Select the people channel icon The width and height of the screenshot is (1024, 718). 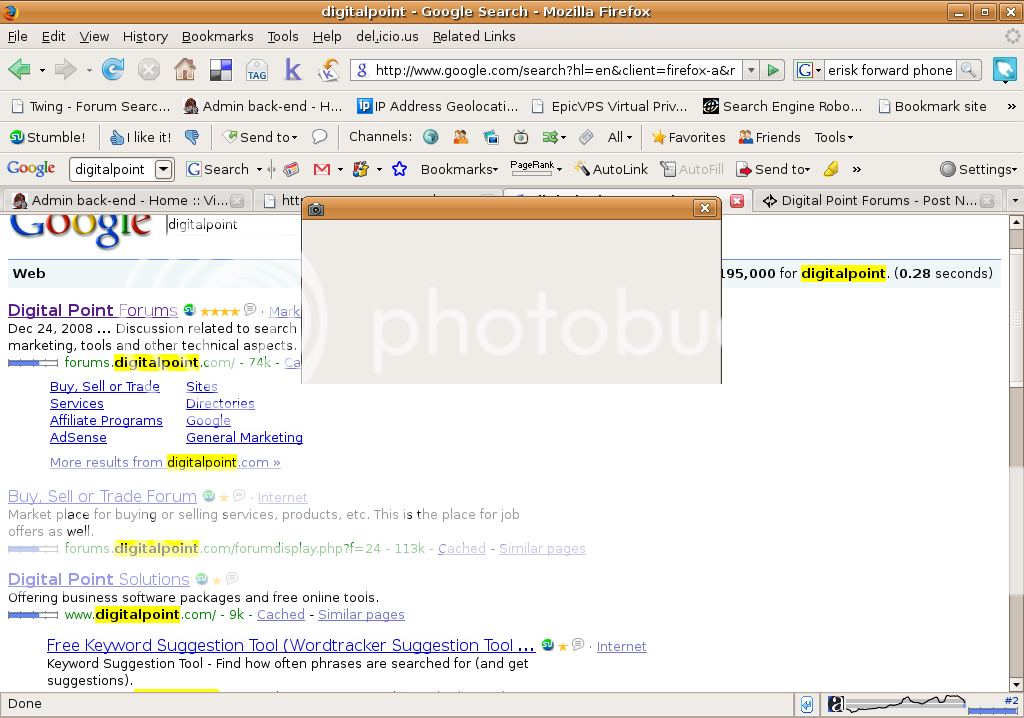point(461,137)
